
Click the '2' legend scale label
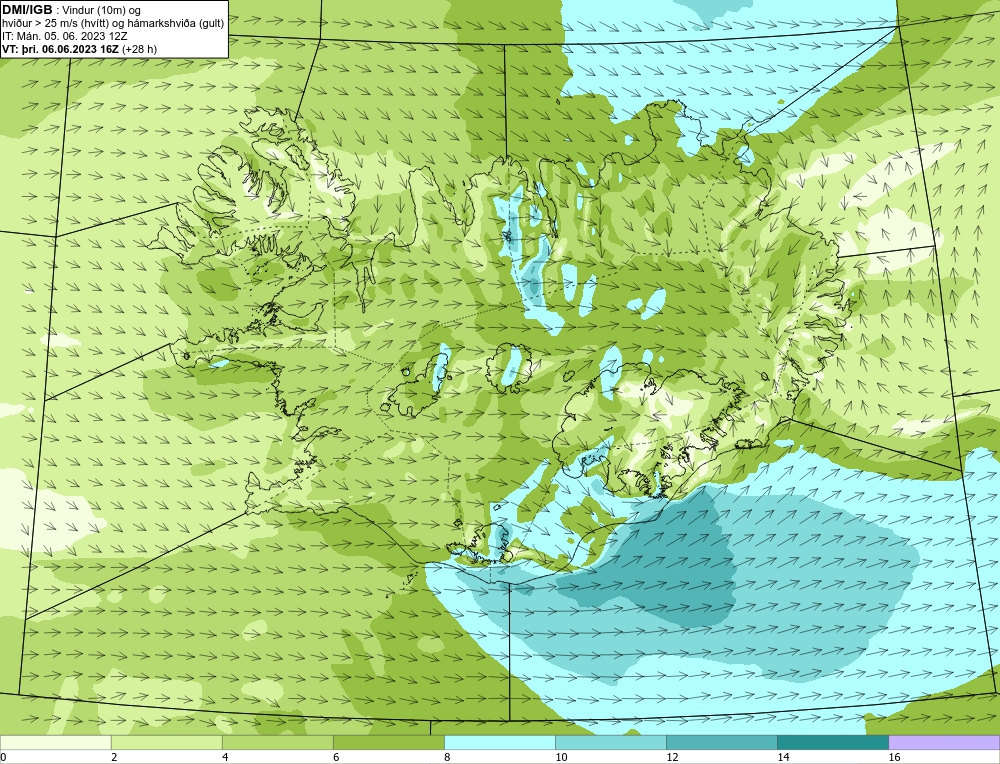[x=114, y=757]
